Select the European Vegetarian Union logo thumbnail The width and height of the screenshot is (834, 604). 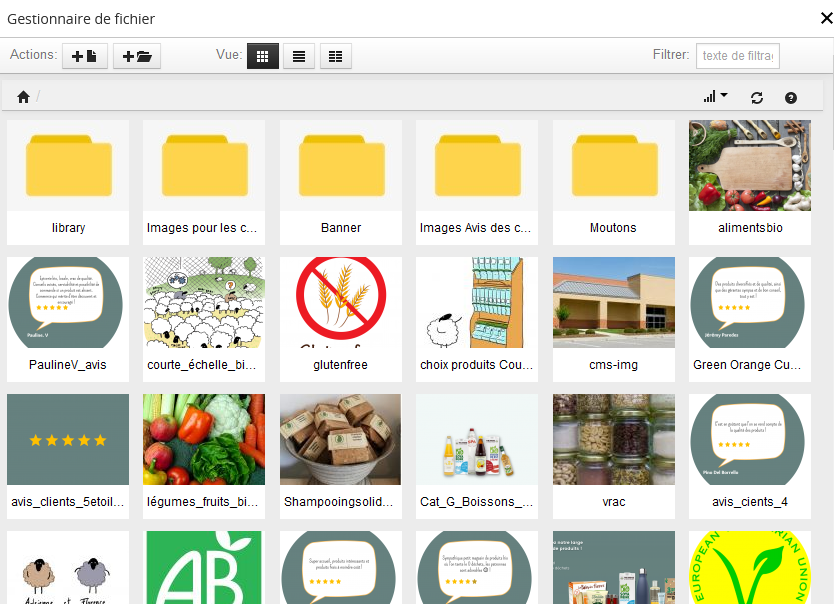coord(750,567)
